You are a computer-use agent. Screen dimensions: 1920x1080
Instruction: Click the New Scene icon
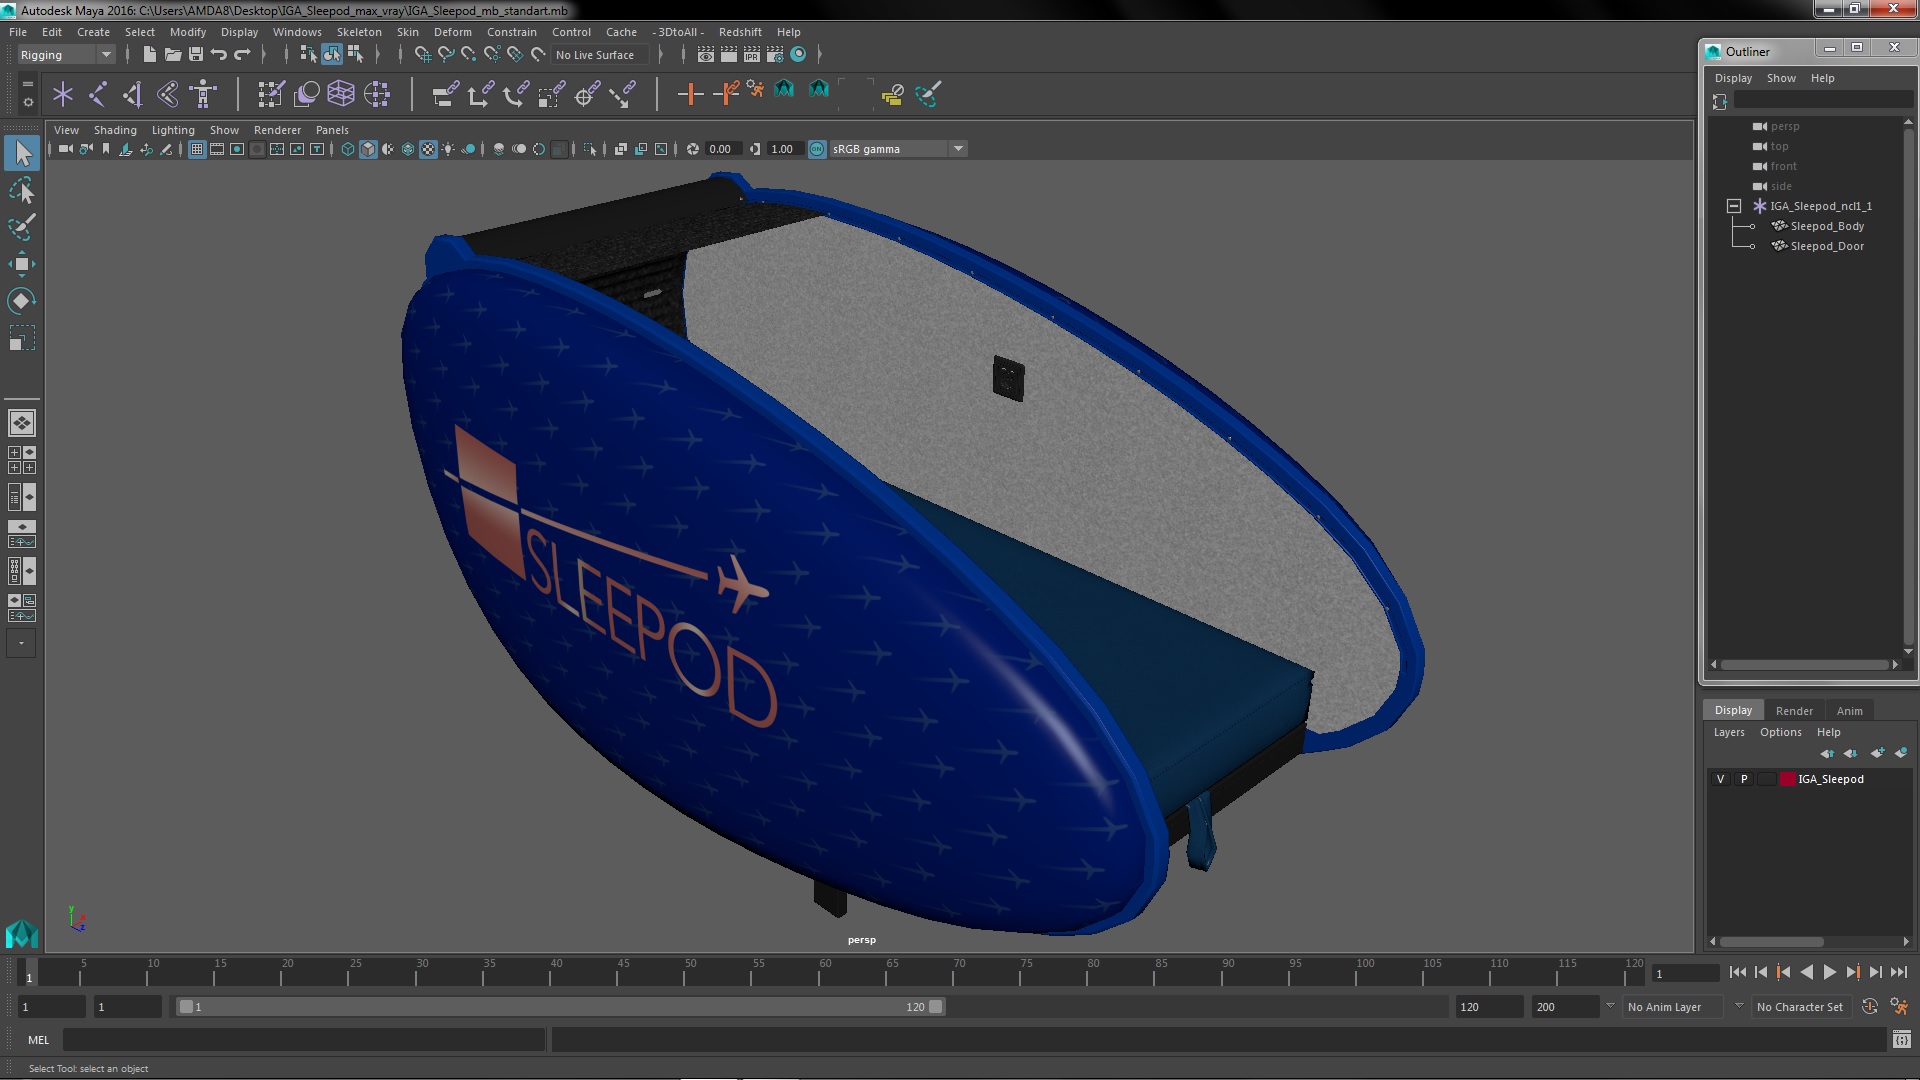(149, 55)
